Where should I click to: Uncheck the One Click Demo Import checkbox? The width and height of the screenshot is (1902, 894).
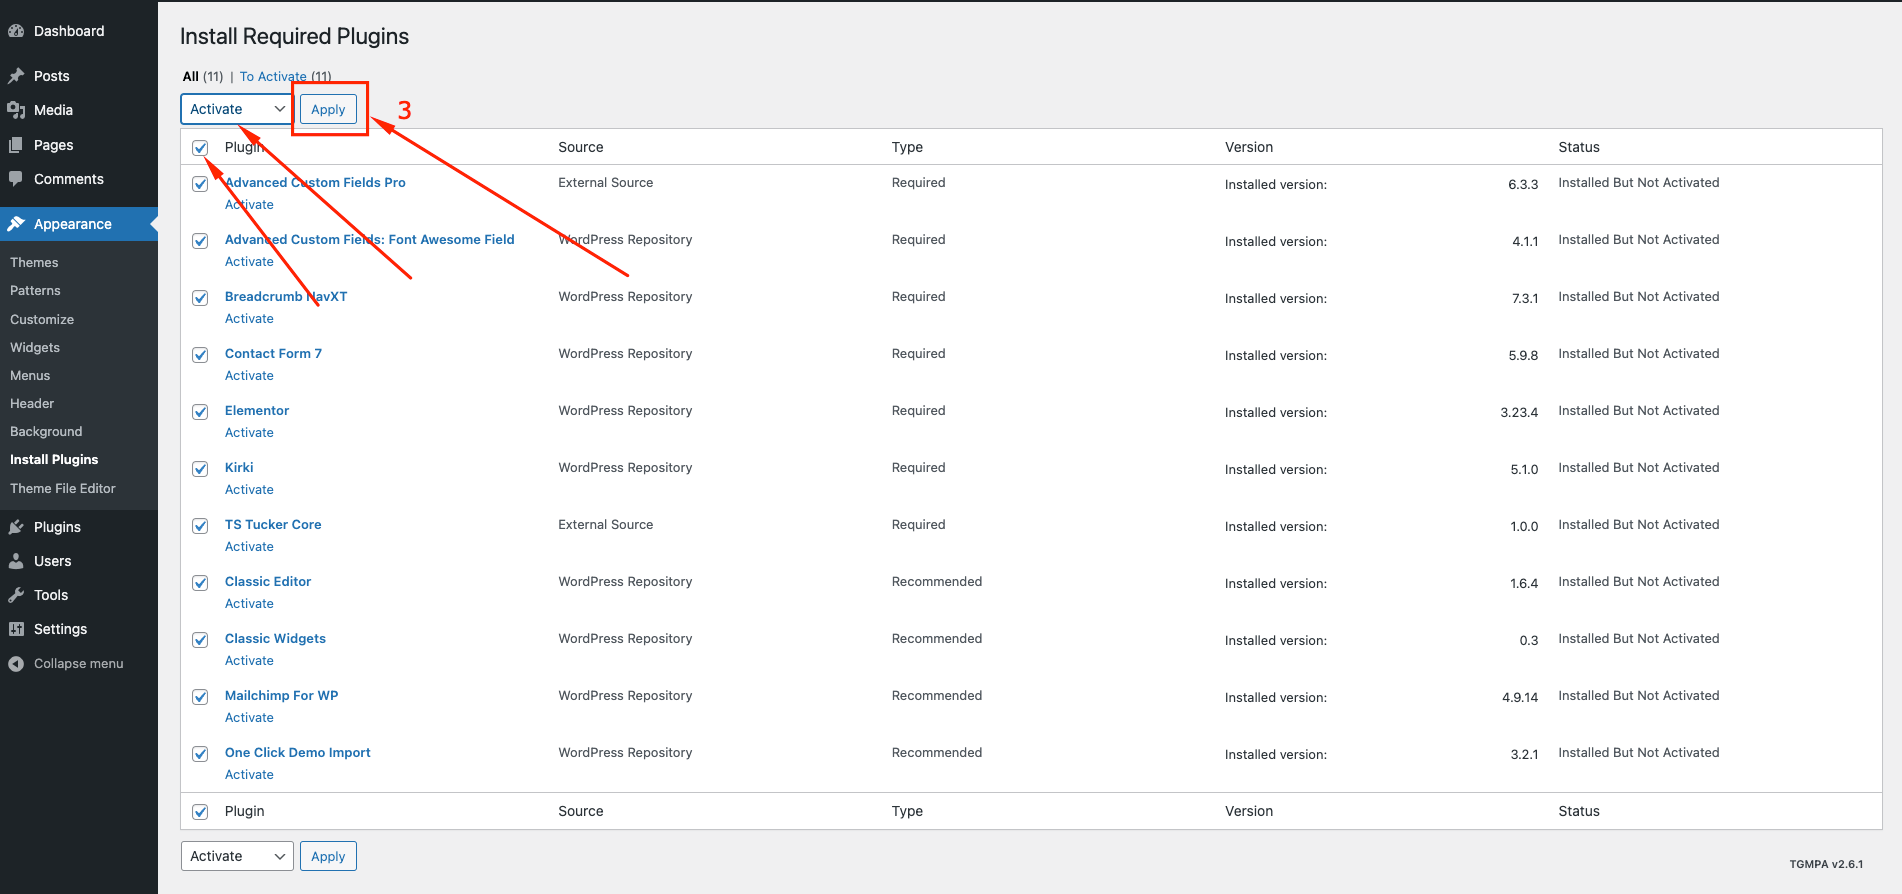(200, 754)
